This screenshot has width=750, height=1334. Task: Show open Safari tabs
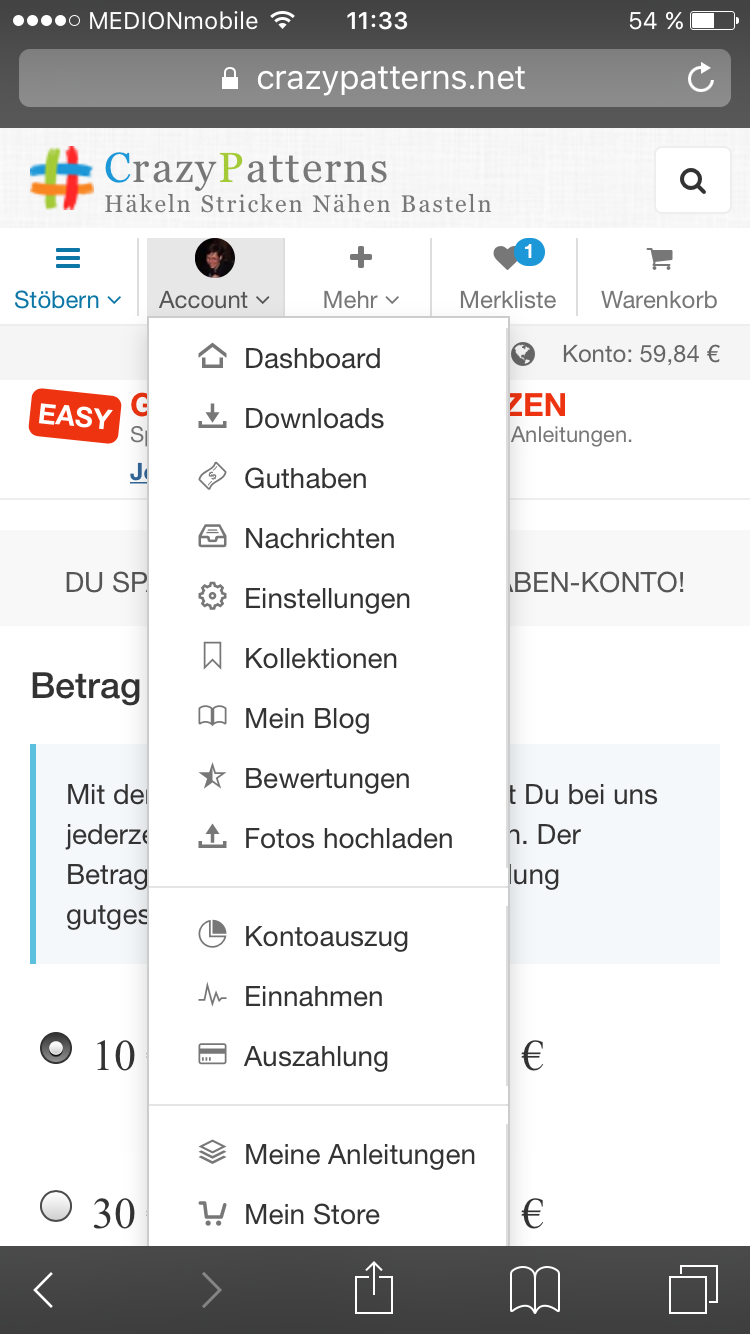tap(693, 1289)
